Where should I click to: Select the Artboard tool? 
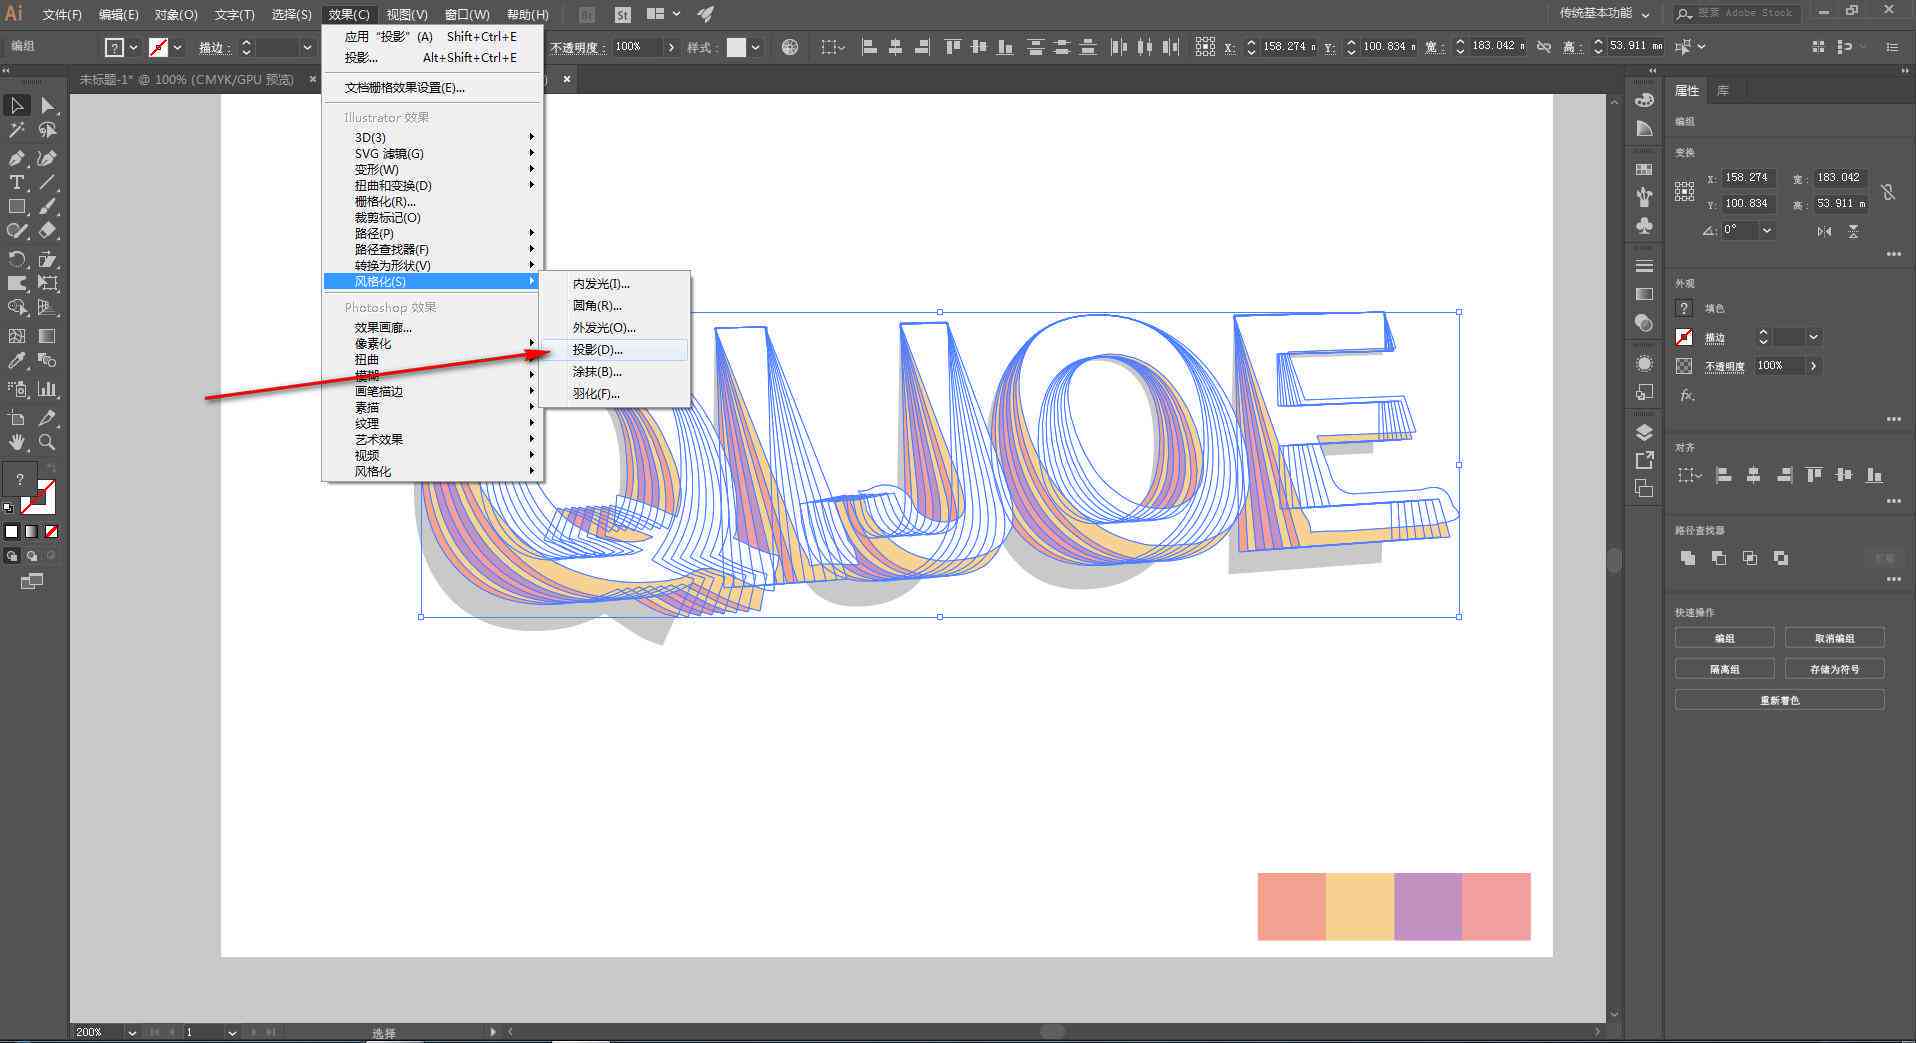[17, 418]
